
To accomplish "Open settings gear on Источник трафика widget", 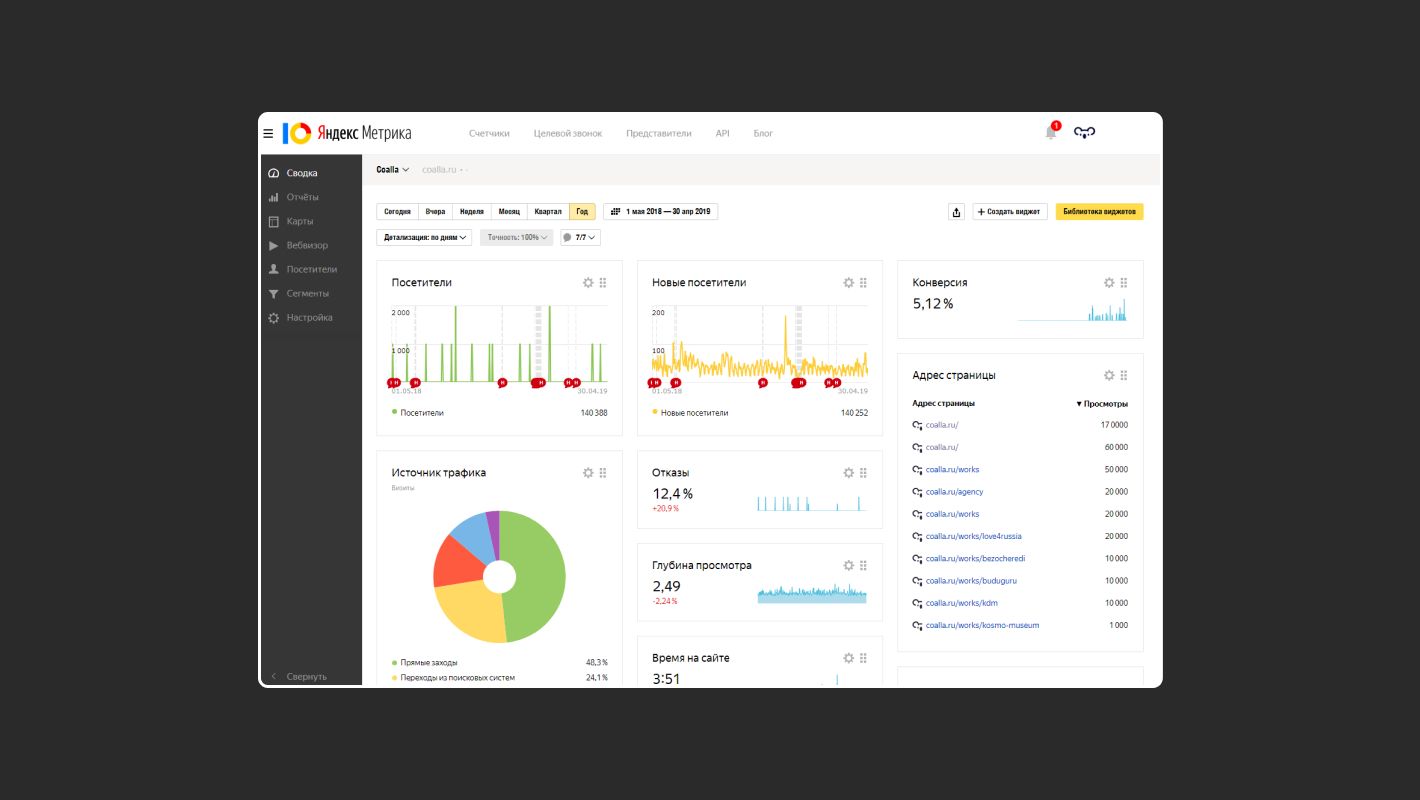I will tap(588, 473).
